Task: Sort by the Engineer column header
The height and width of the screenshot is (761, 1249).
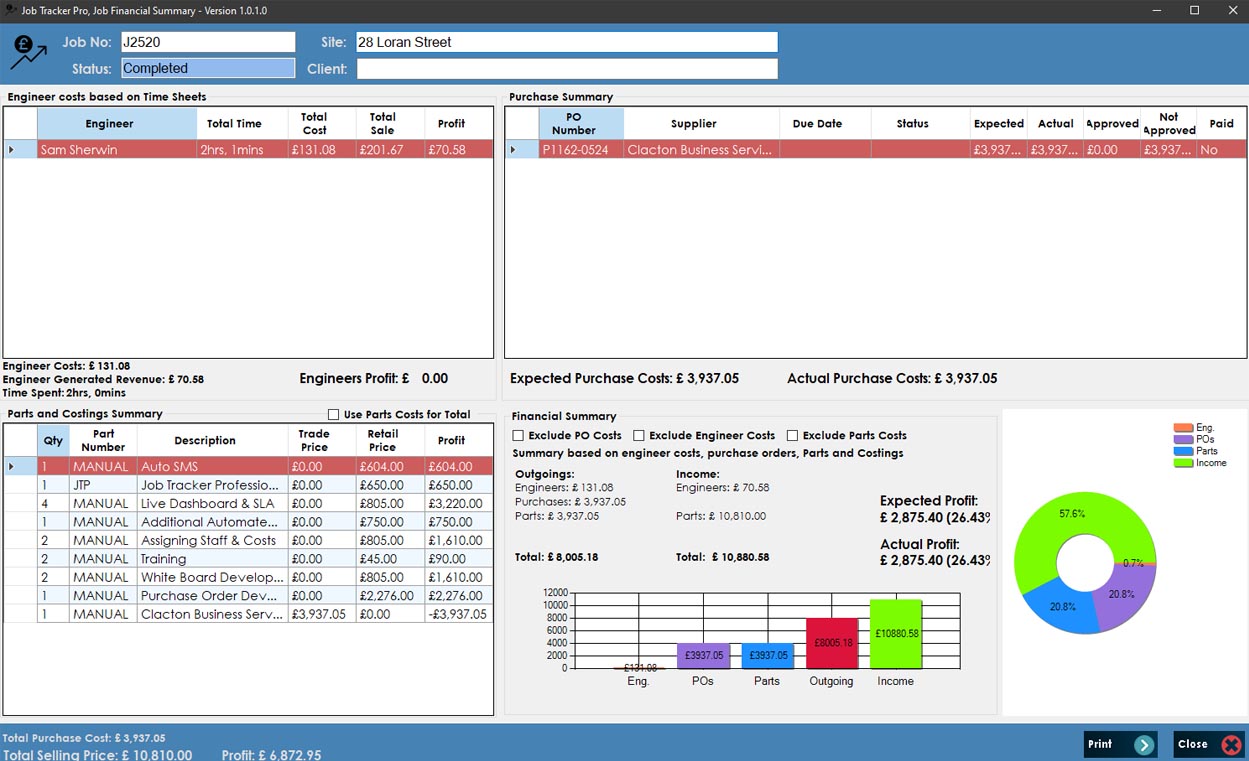Action: tap(117, 124)
